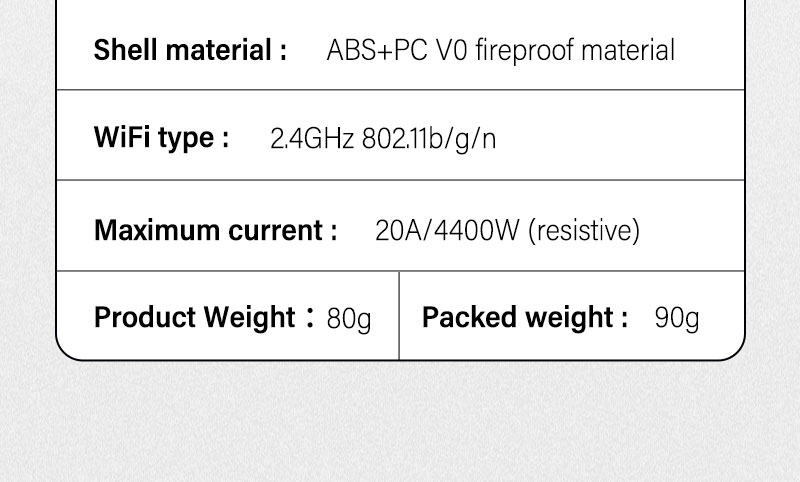Click 4400W in maximum current value
Viewport: 800px width, 482px height.
coord(476,231)
